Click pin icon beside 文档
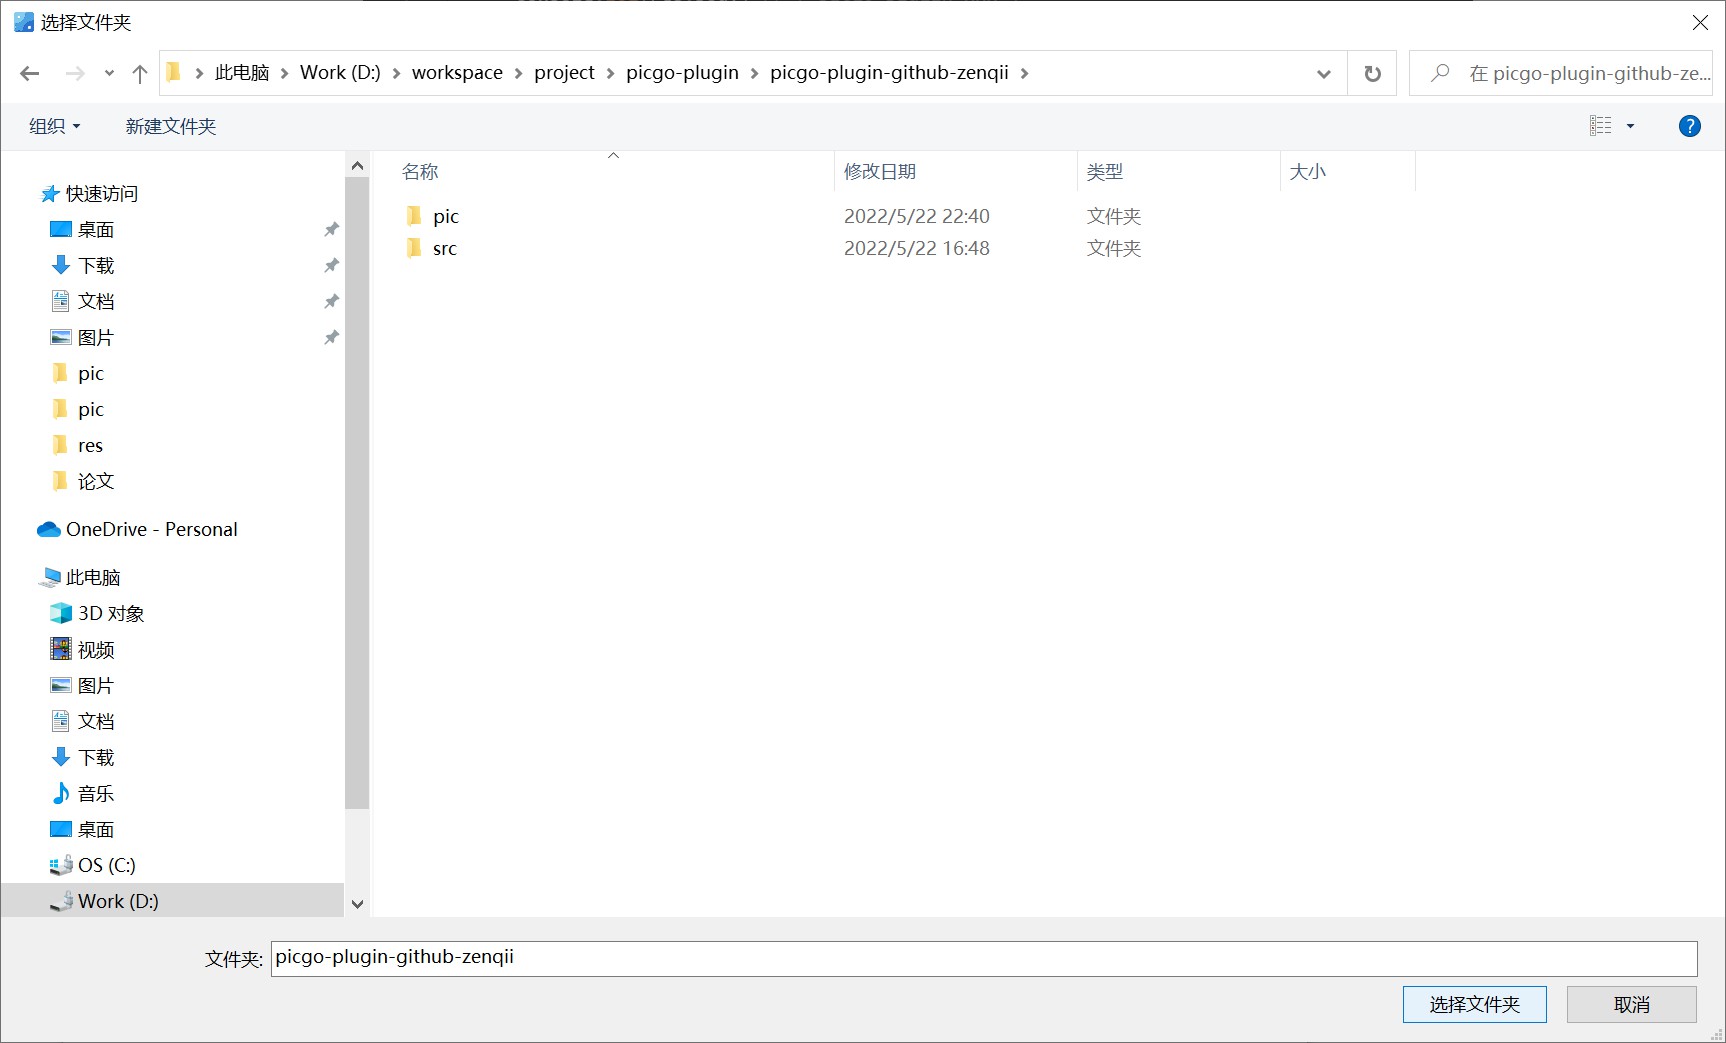 [x=331, y=301]
